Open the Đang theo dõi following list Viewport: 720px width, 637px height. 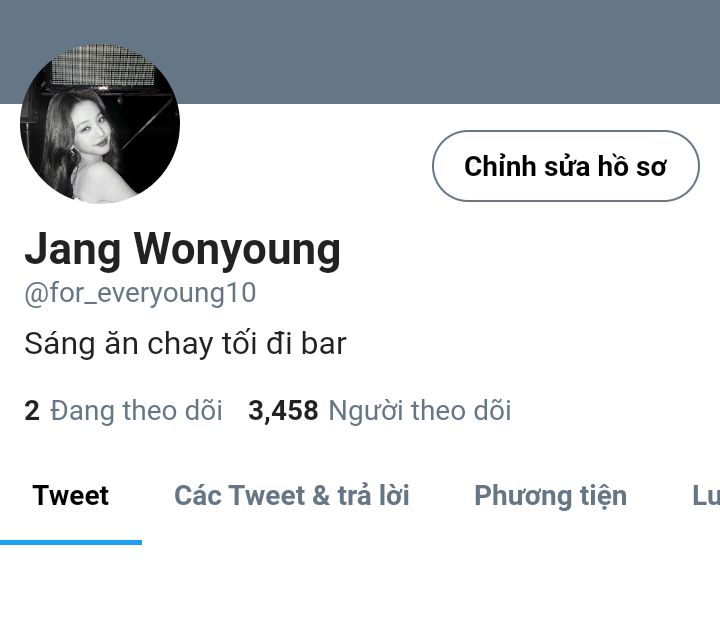tap(136, 410)
